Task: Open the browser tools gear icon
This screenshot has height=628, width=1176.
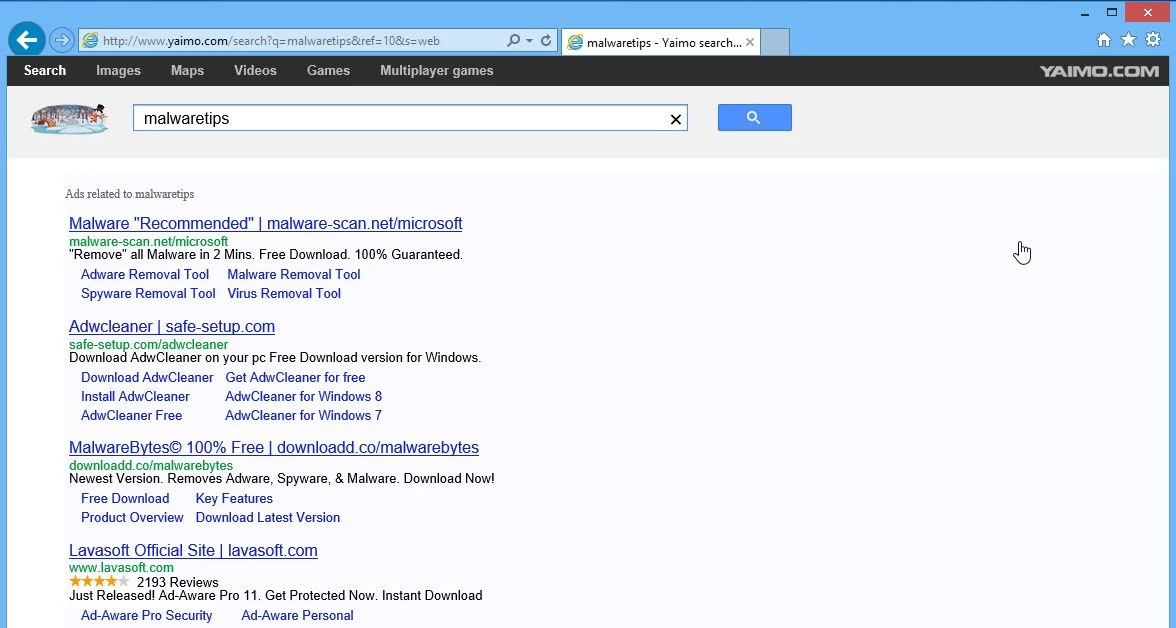Action: coord(1154,40)
